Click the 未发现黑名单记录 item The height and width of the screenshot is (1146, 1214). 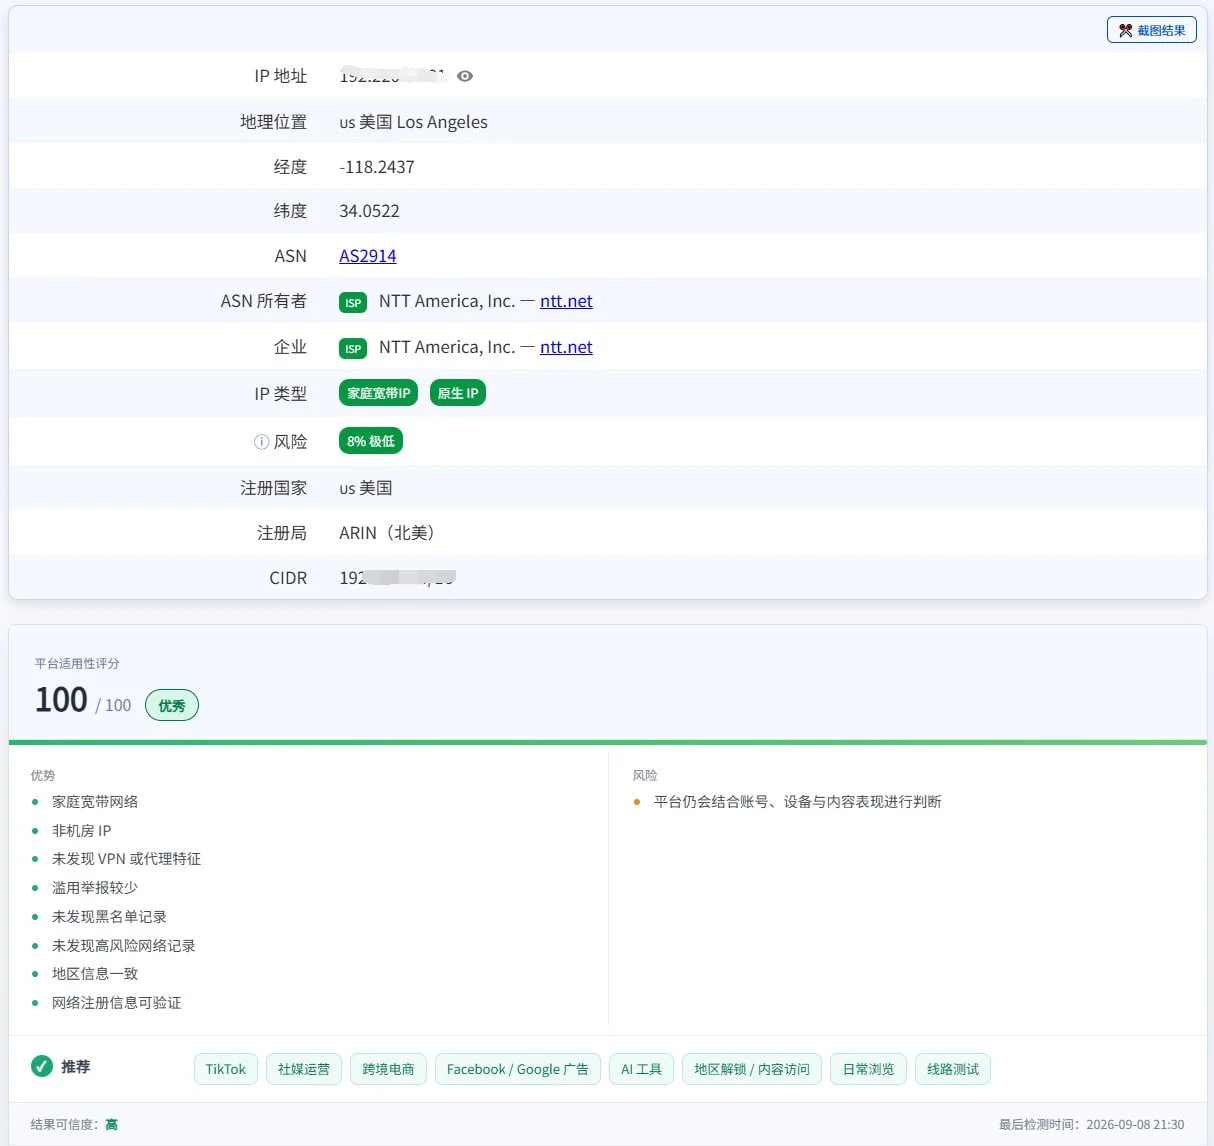click(x=109, y=917)
